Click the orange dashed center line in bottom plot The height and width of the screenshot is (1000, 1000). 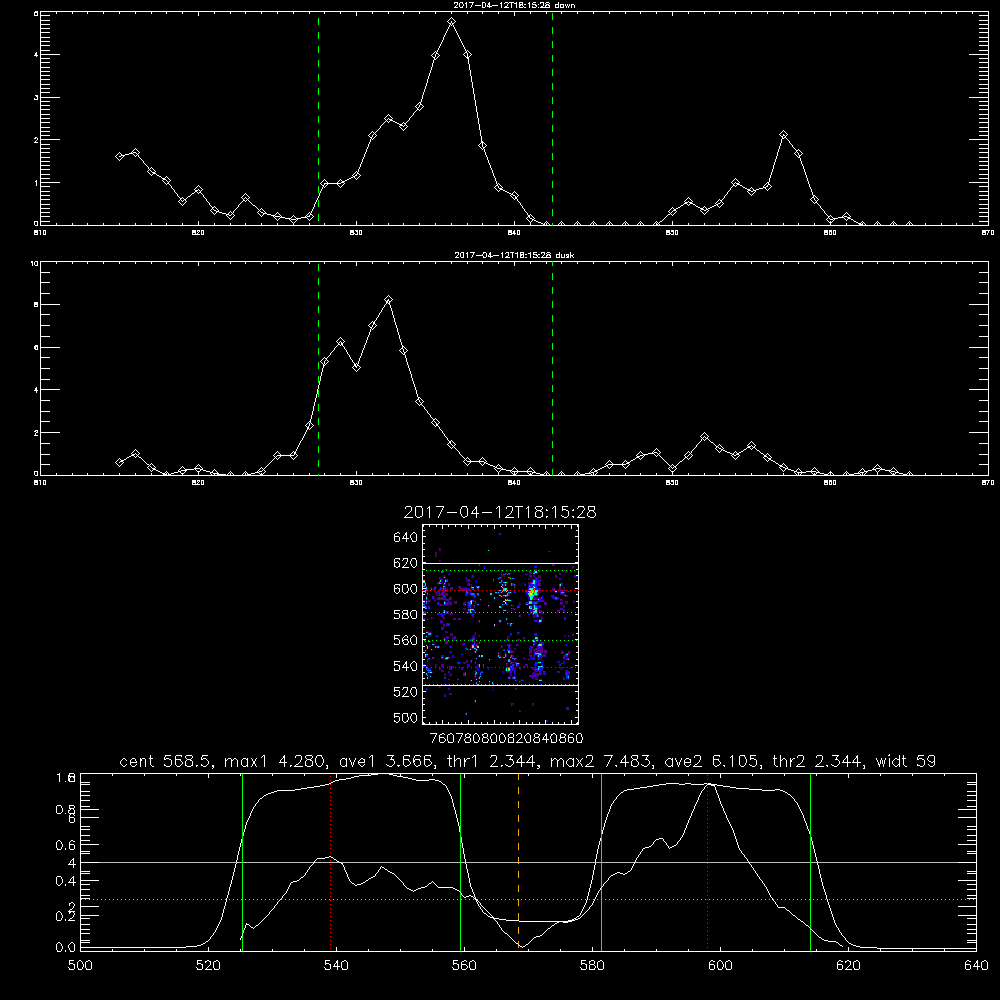tap(518, 861)
